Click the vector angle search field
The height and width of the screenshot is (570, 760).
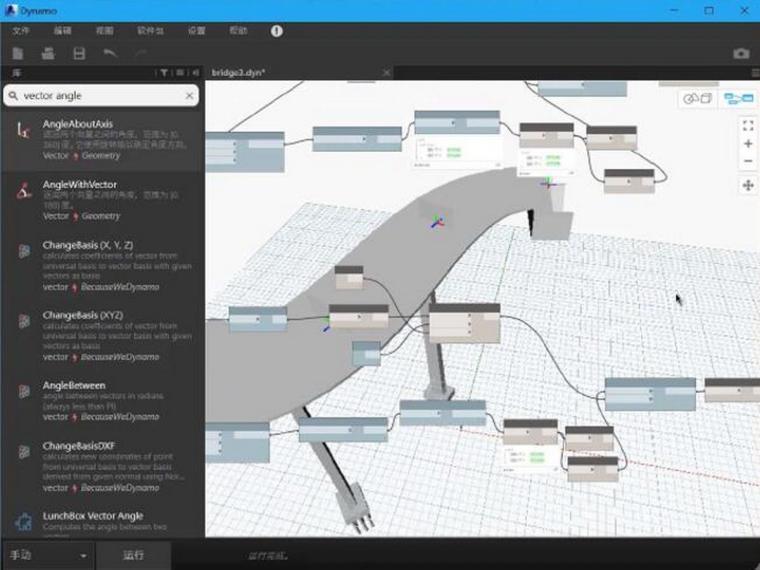coord(100,96)
